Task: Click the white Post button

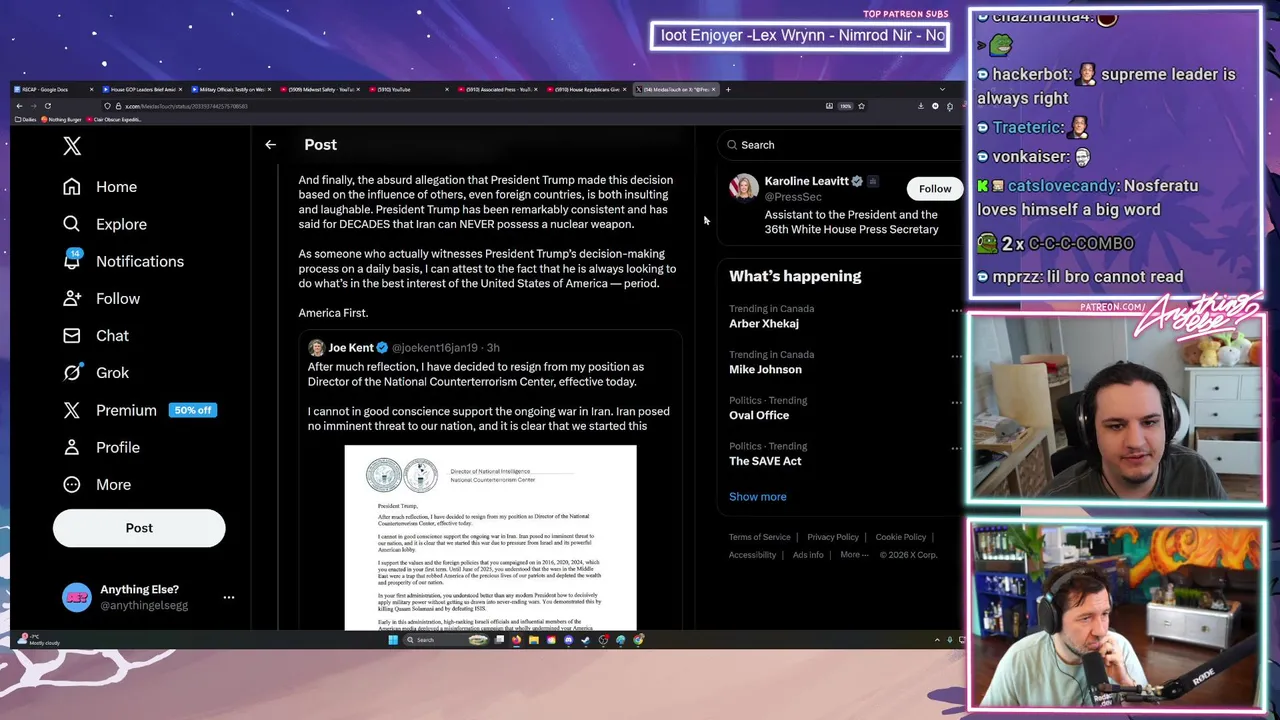Action: click(x=139, y=528)
